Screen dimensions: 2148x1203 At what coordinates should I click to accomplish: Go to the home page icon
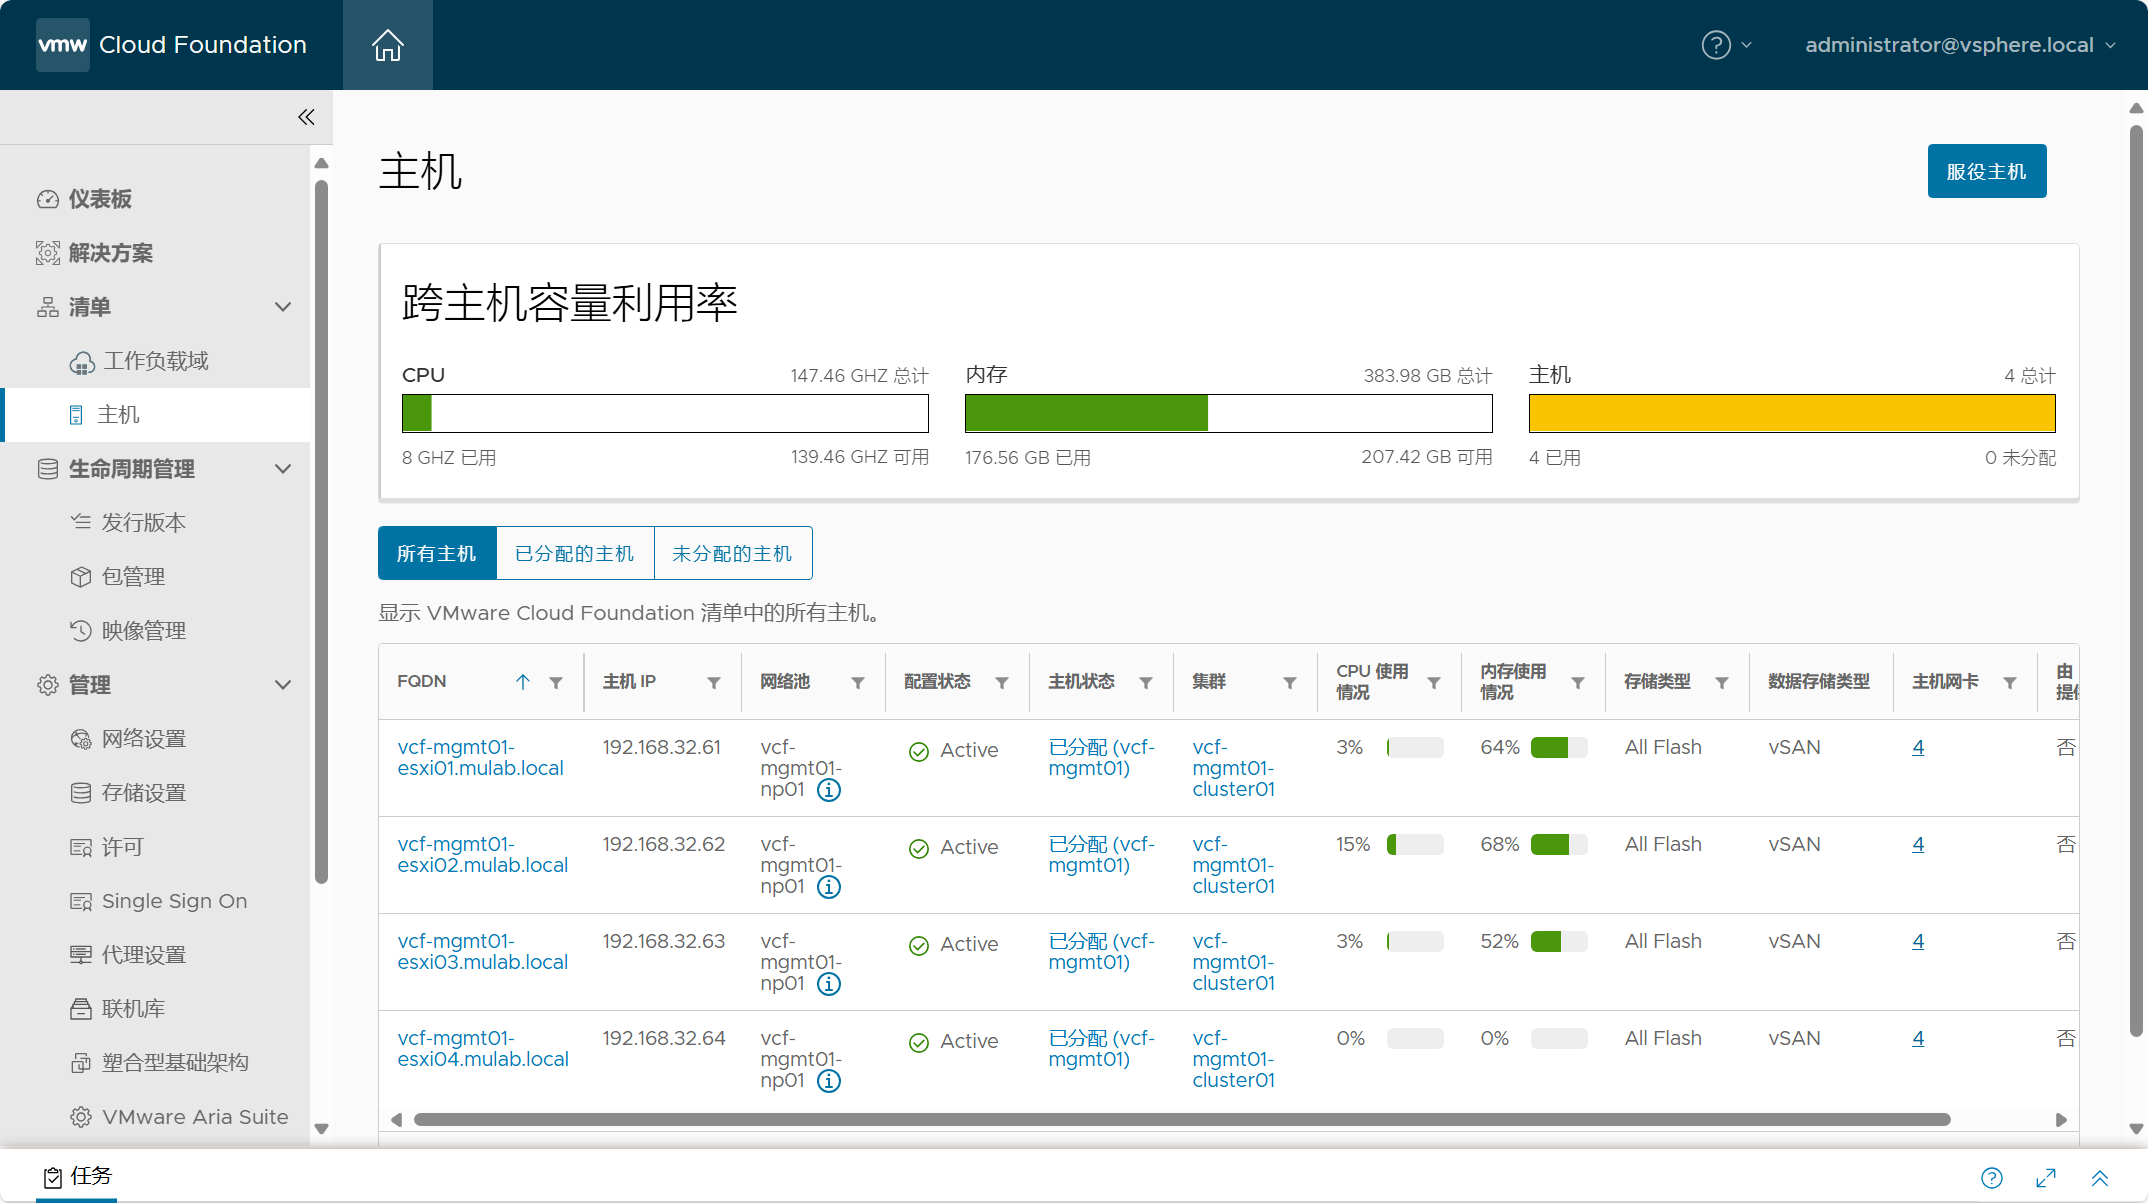point(388,45)
